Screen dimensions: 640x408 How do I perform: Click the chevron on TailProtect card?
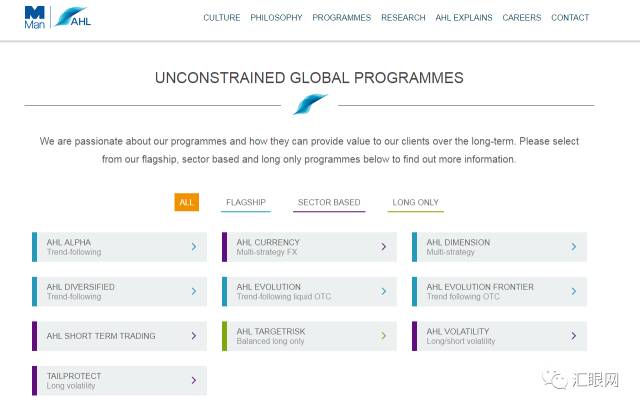193,380
